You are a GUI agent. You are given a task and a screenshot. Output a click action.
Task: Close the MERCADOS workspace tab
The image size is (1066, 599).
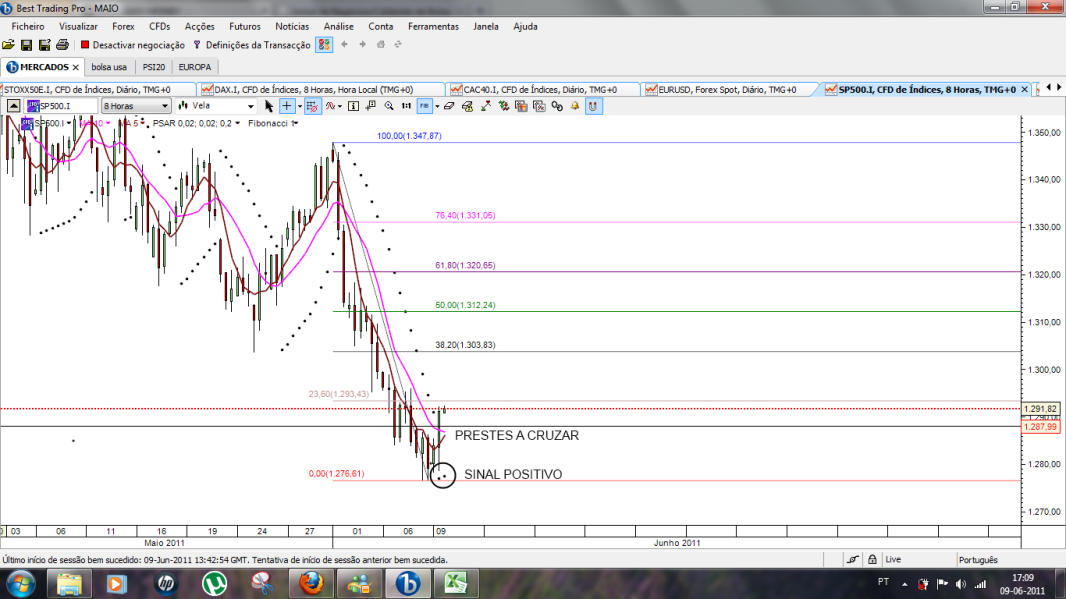(75, 67)
